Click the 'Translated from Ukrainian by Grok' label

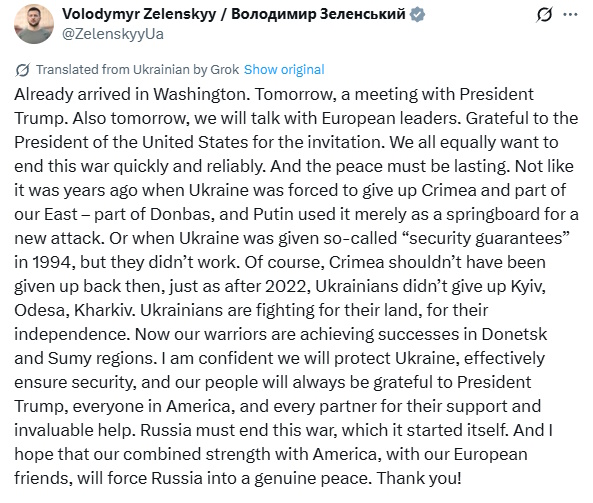click(x=138, y=70)
